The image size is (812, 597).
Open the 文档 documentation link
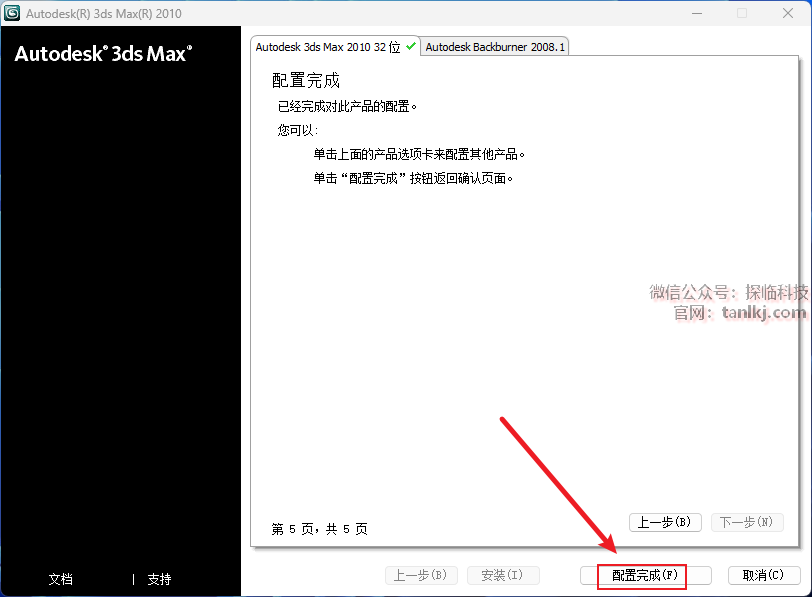tap(61, 579)
